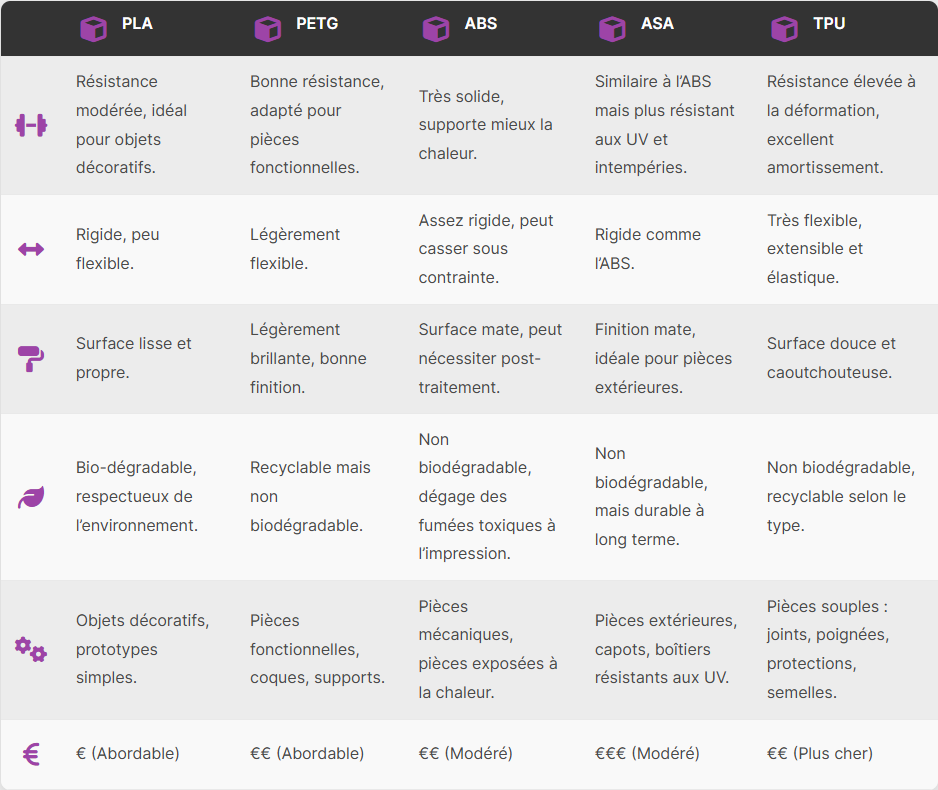
Task: Click 'Rigide comme l'ABS.' cell
Action: click(647, 249)
